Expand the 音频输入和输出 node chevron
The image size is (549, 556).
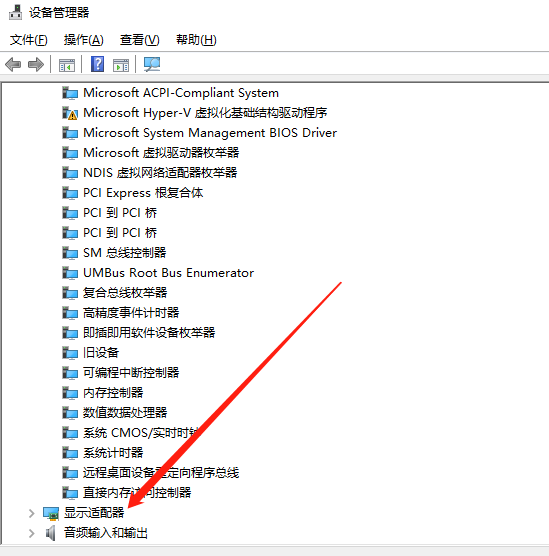32,533
